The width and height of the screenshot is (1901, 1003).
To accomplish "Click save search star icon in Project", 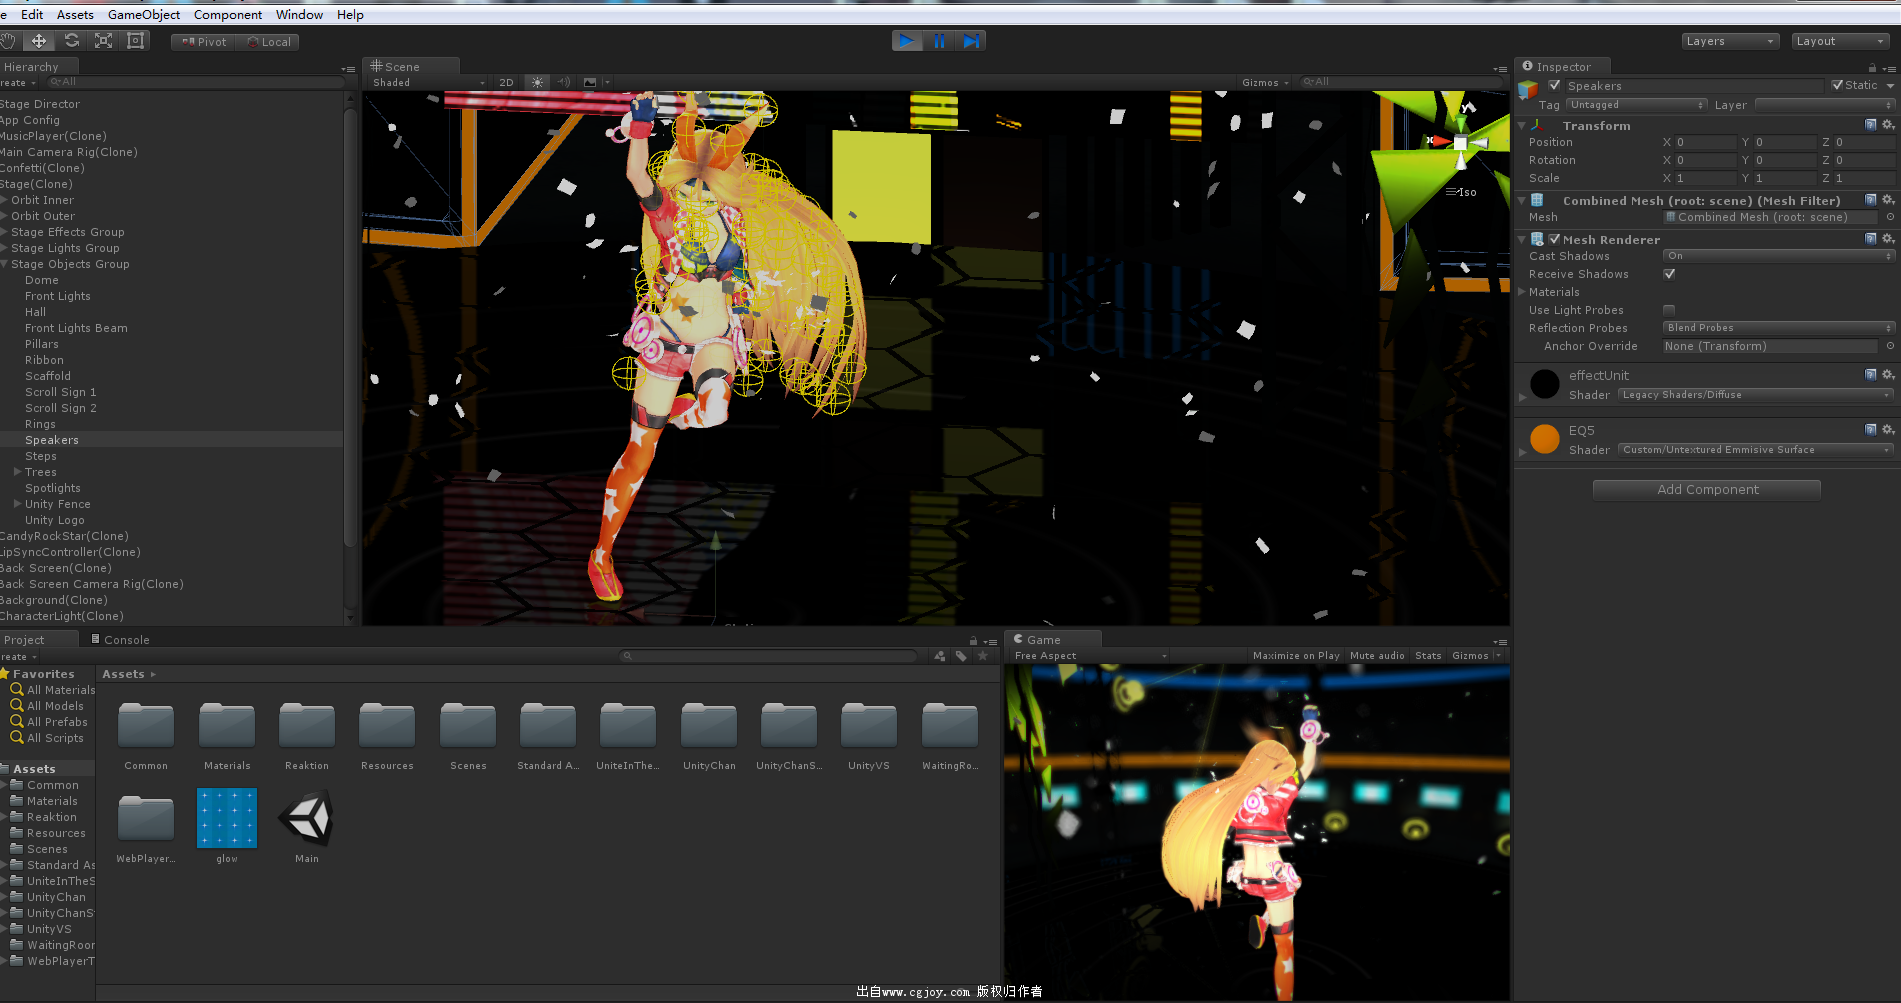I will click(983, 656).
